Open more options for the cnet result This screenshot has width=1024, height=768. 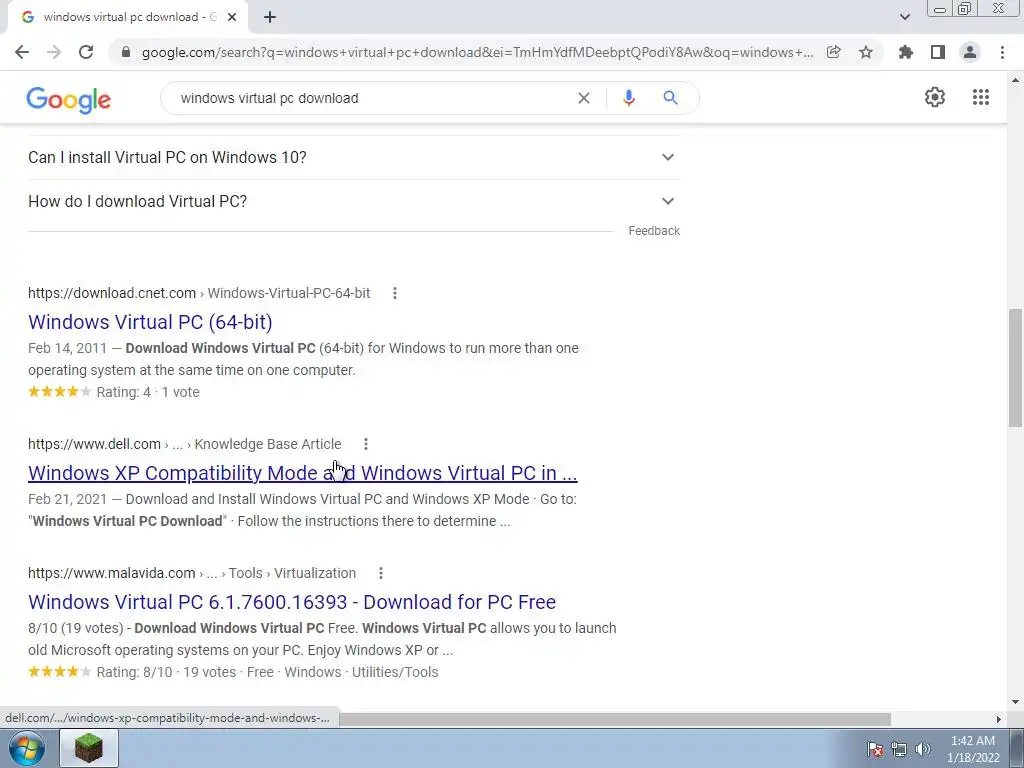click(394, 293)
